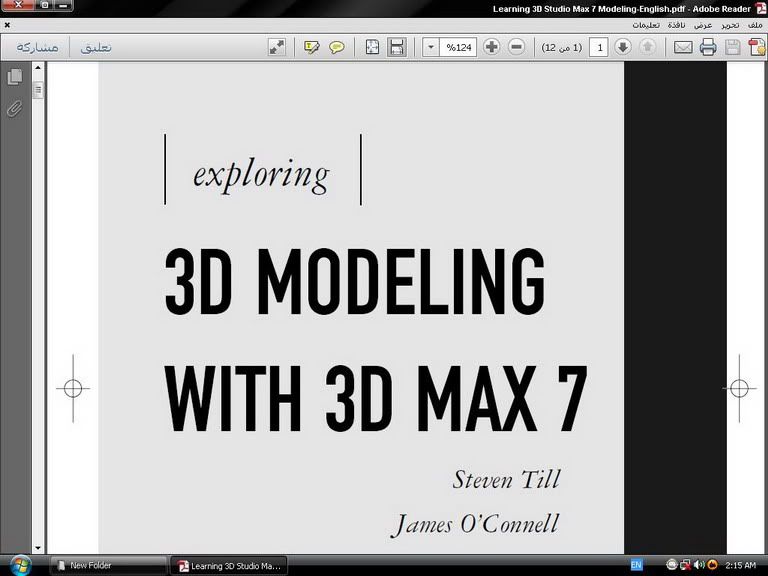768x576 pixels.
Task: Click the author name James O'Connell
Action: [475, 525]
